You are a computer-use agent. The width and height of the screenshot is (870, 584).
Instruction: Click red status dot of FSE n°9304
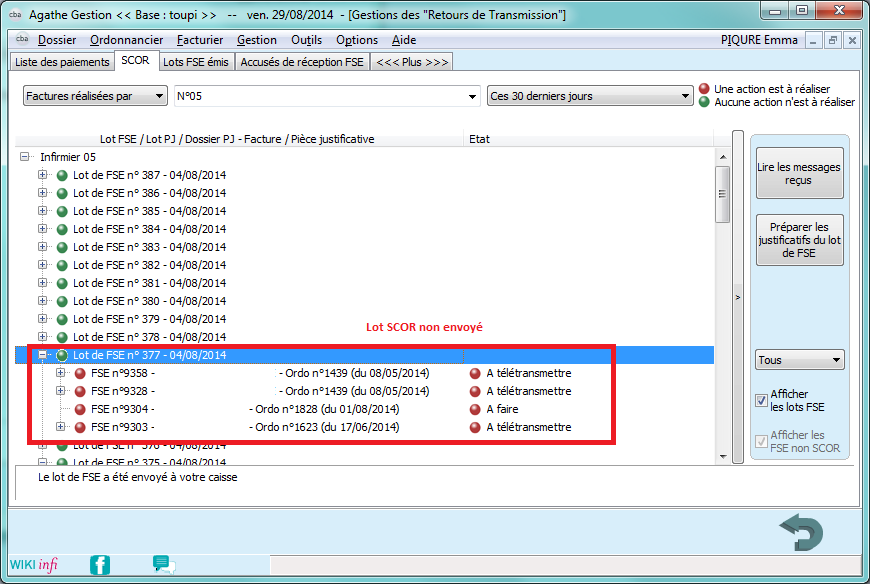(80, 409)
